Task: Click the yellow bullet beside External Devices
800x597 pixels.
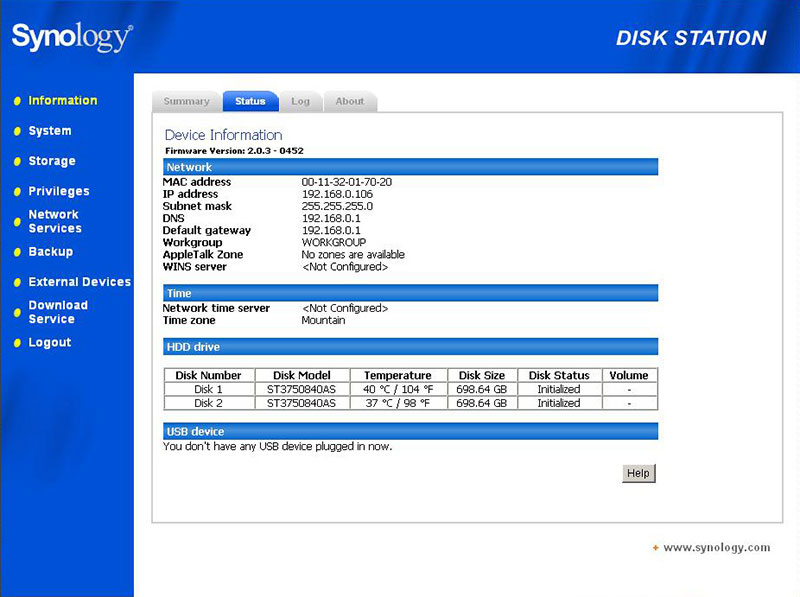Action: [17, 282]
